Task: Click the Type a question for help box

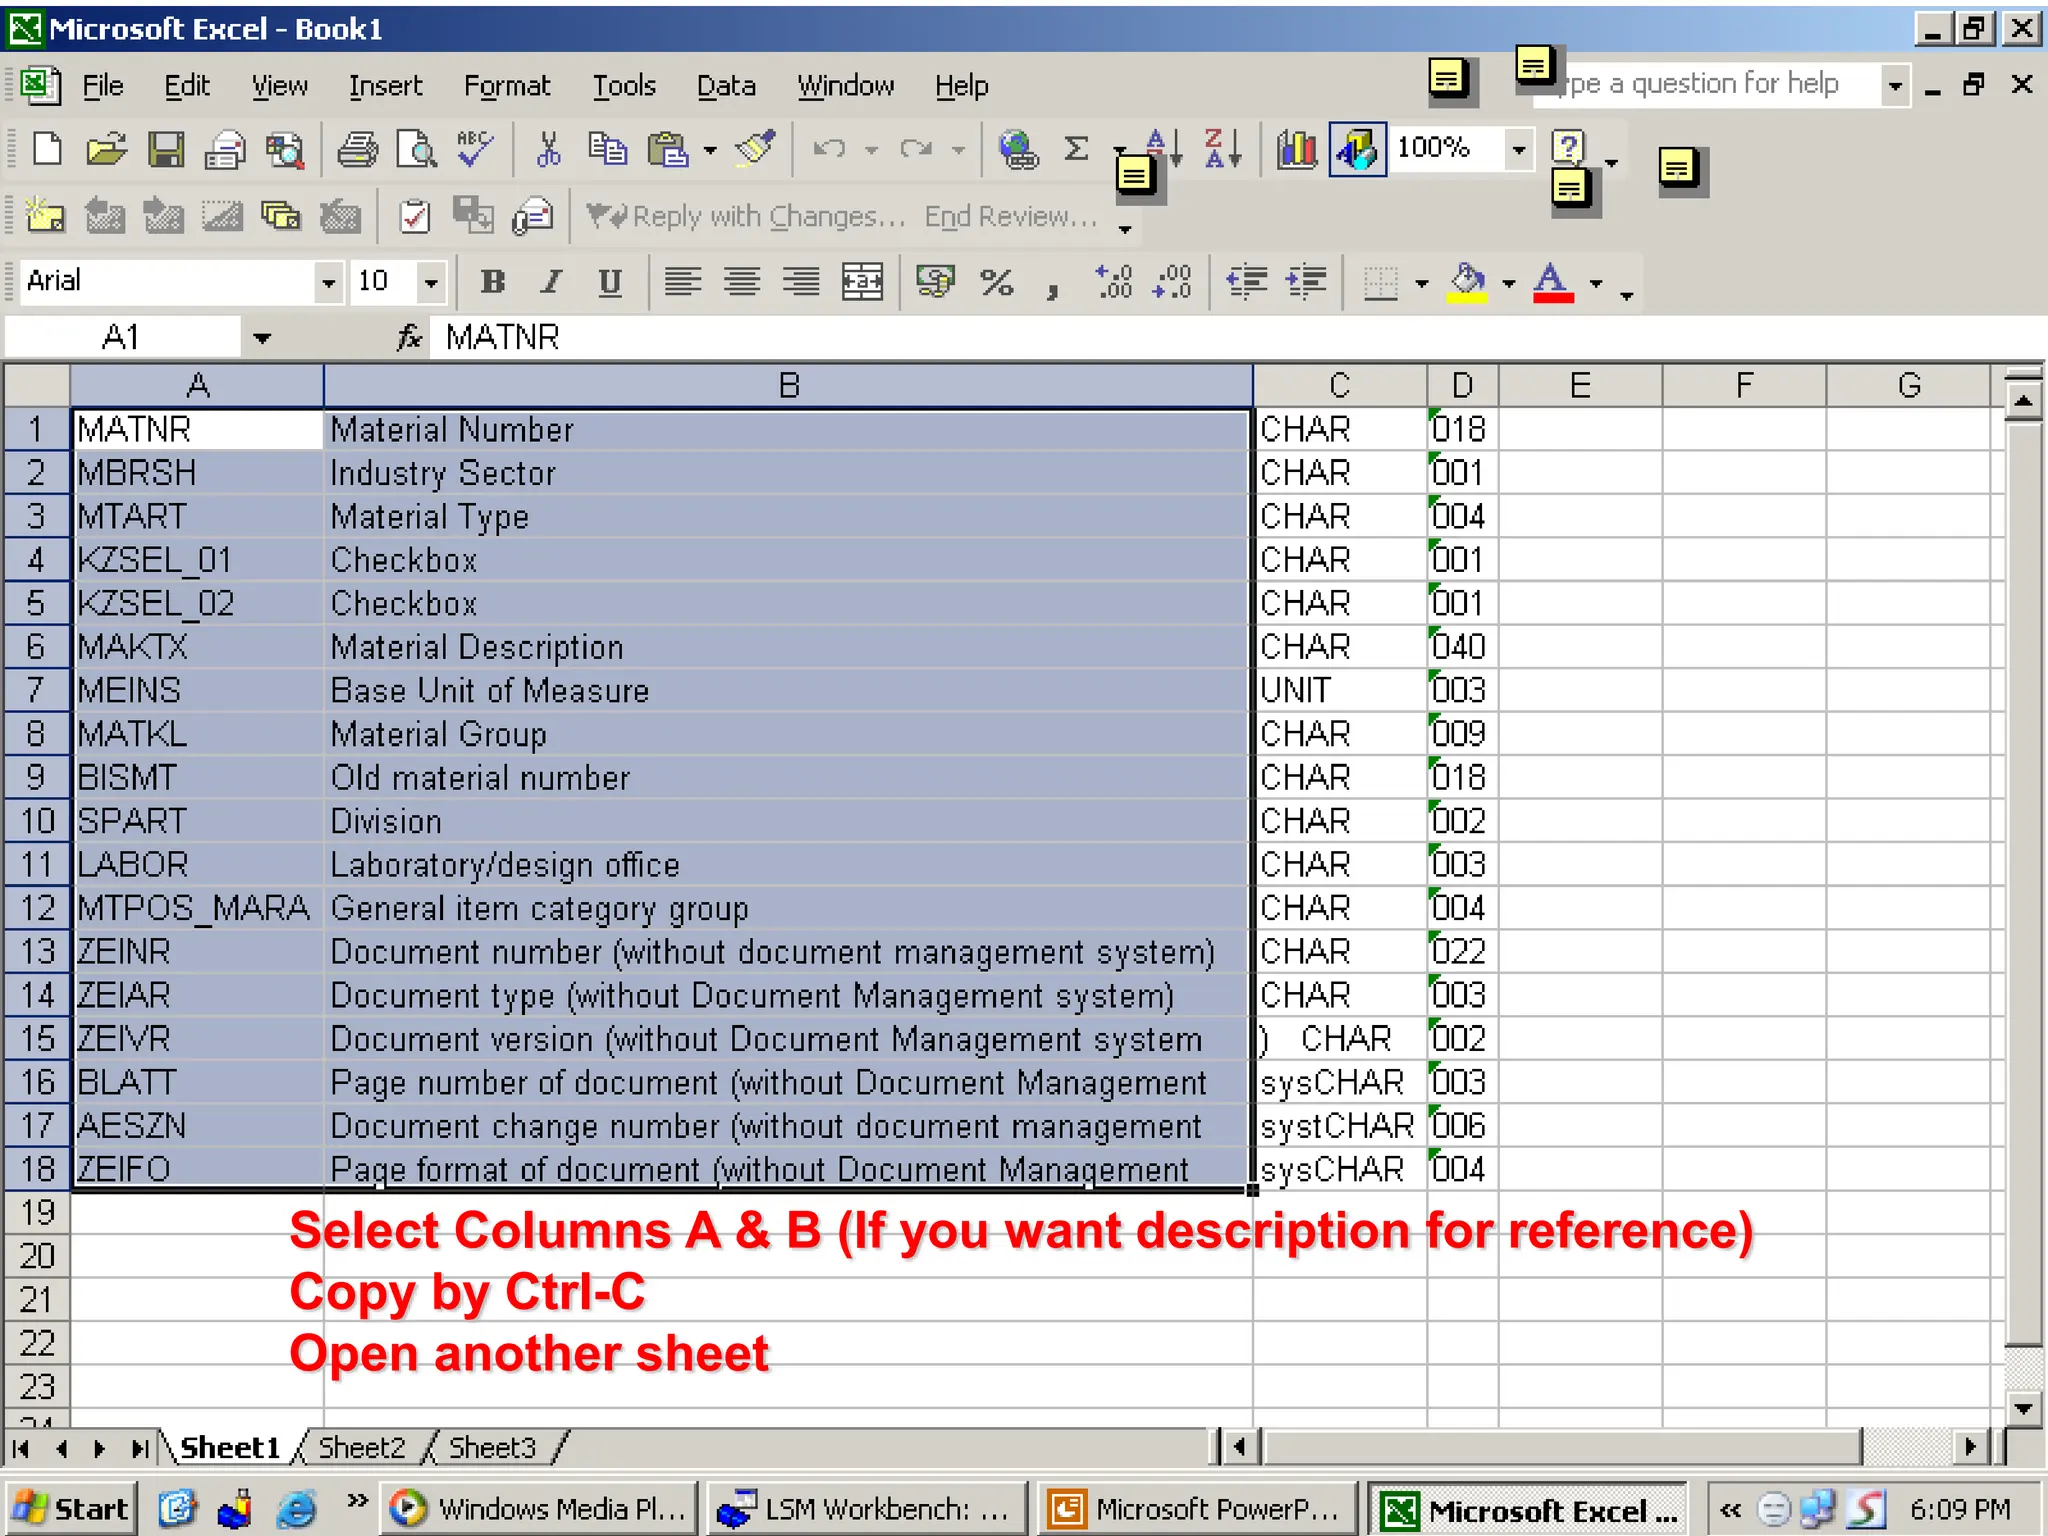Action: pyautogui.click(x=1710, y=84)
